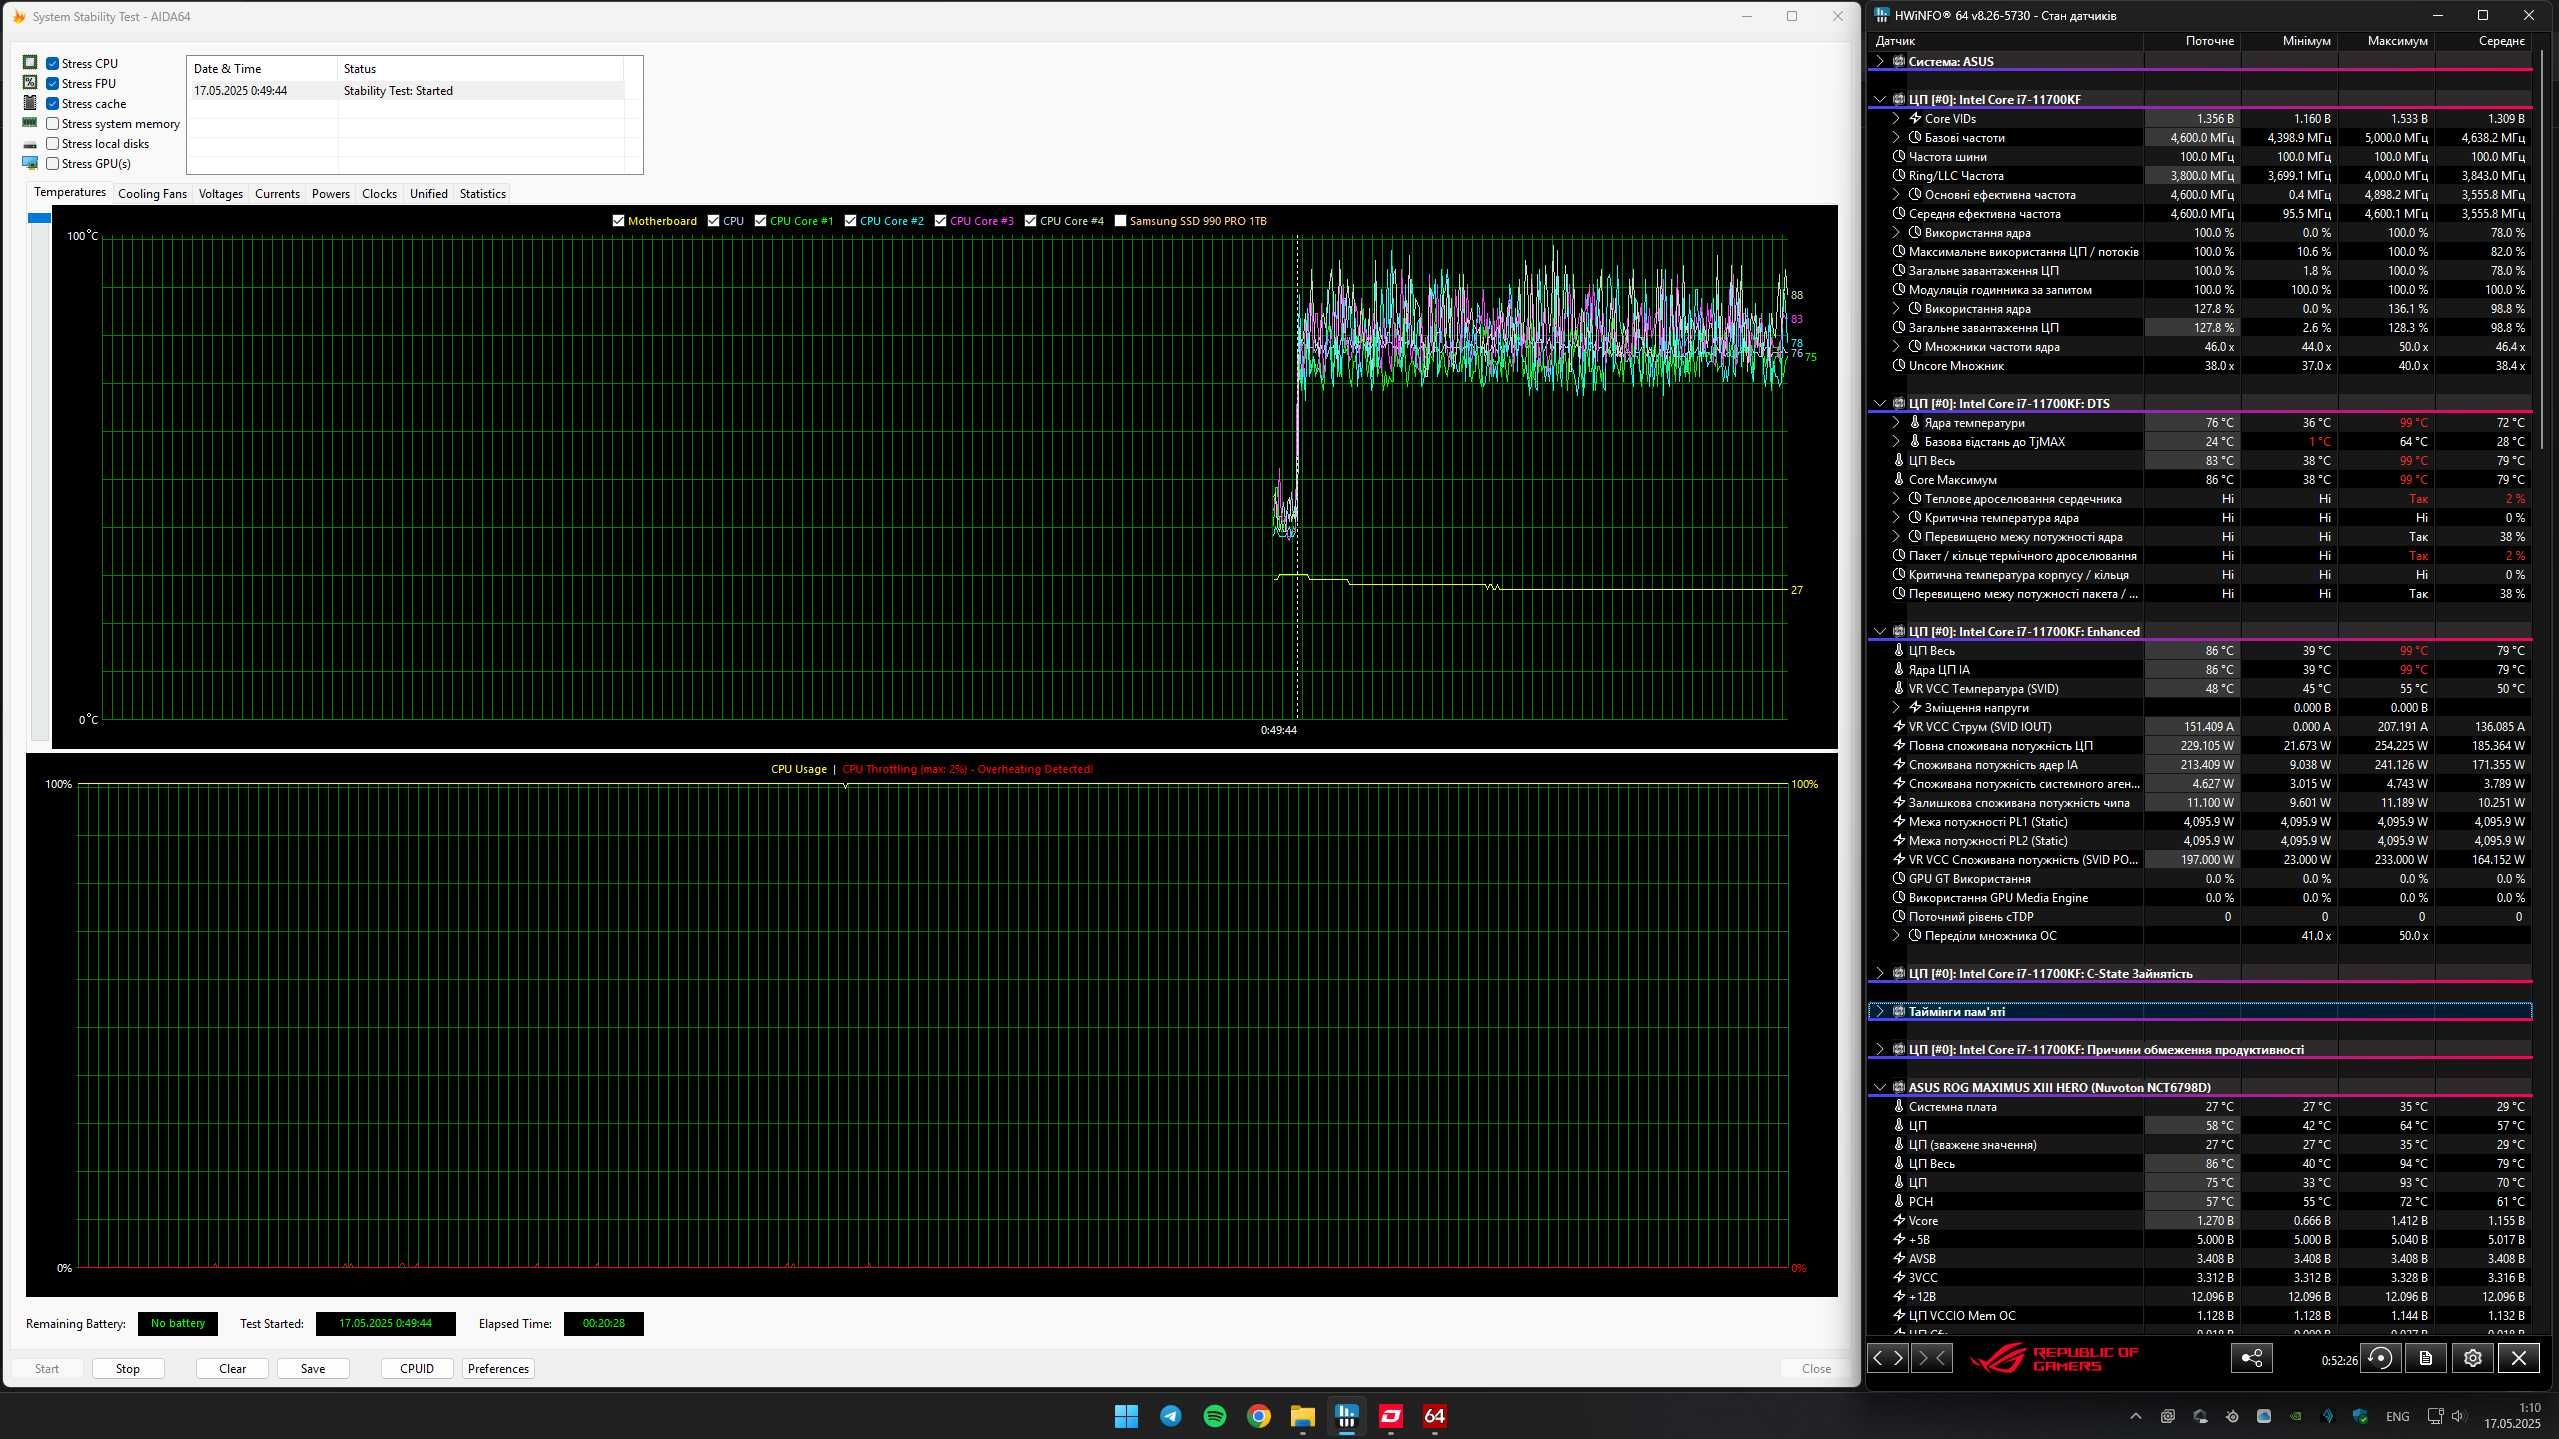The height and width of the screenshot is (1439, 2559).
Task: Click the network tray icon
Action: point(2435,1416)
